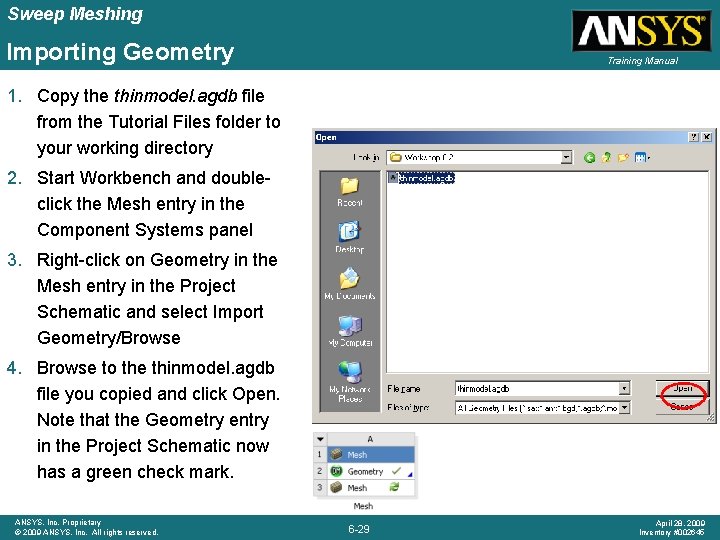Image resolution: width=720 pixels, height=540 pixels.
Task: Click the Open button
Action: tap(682, 388)
